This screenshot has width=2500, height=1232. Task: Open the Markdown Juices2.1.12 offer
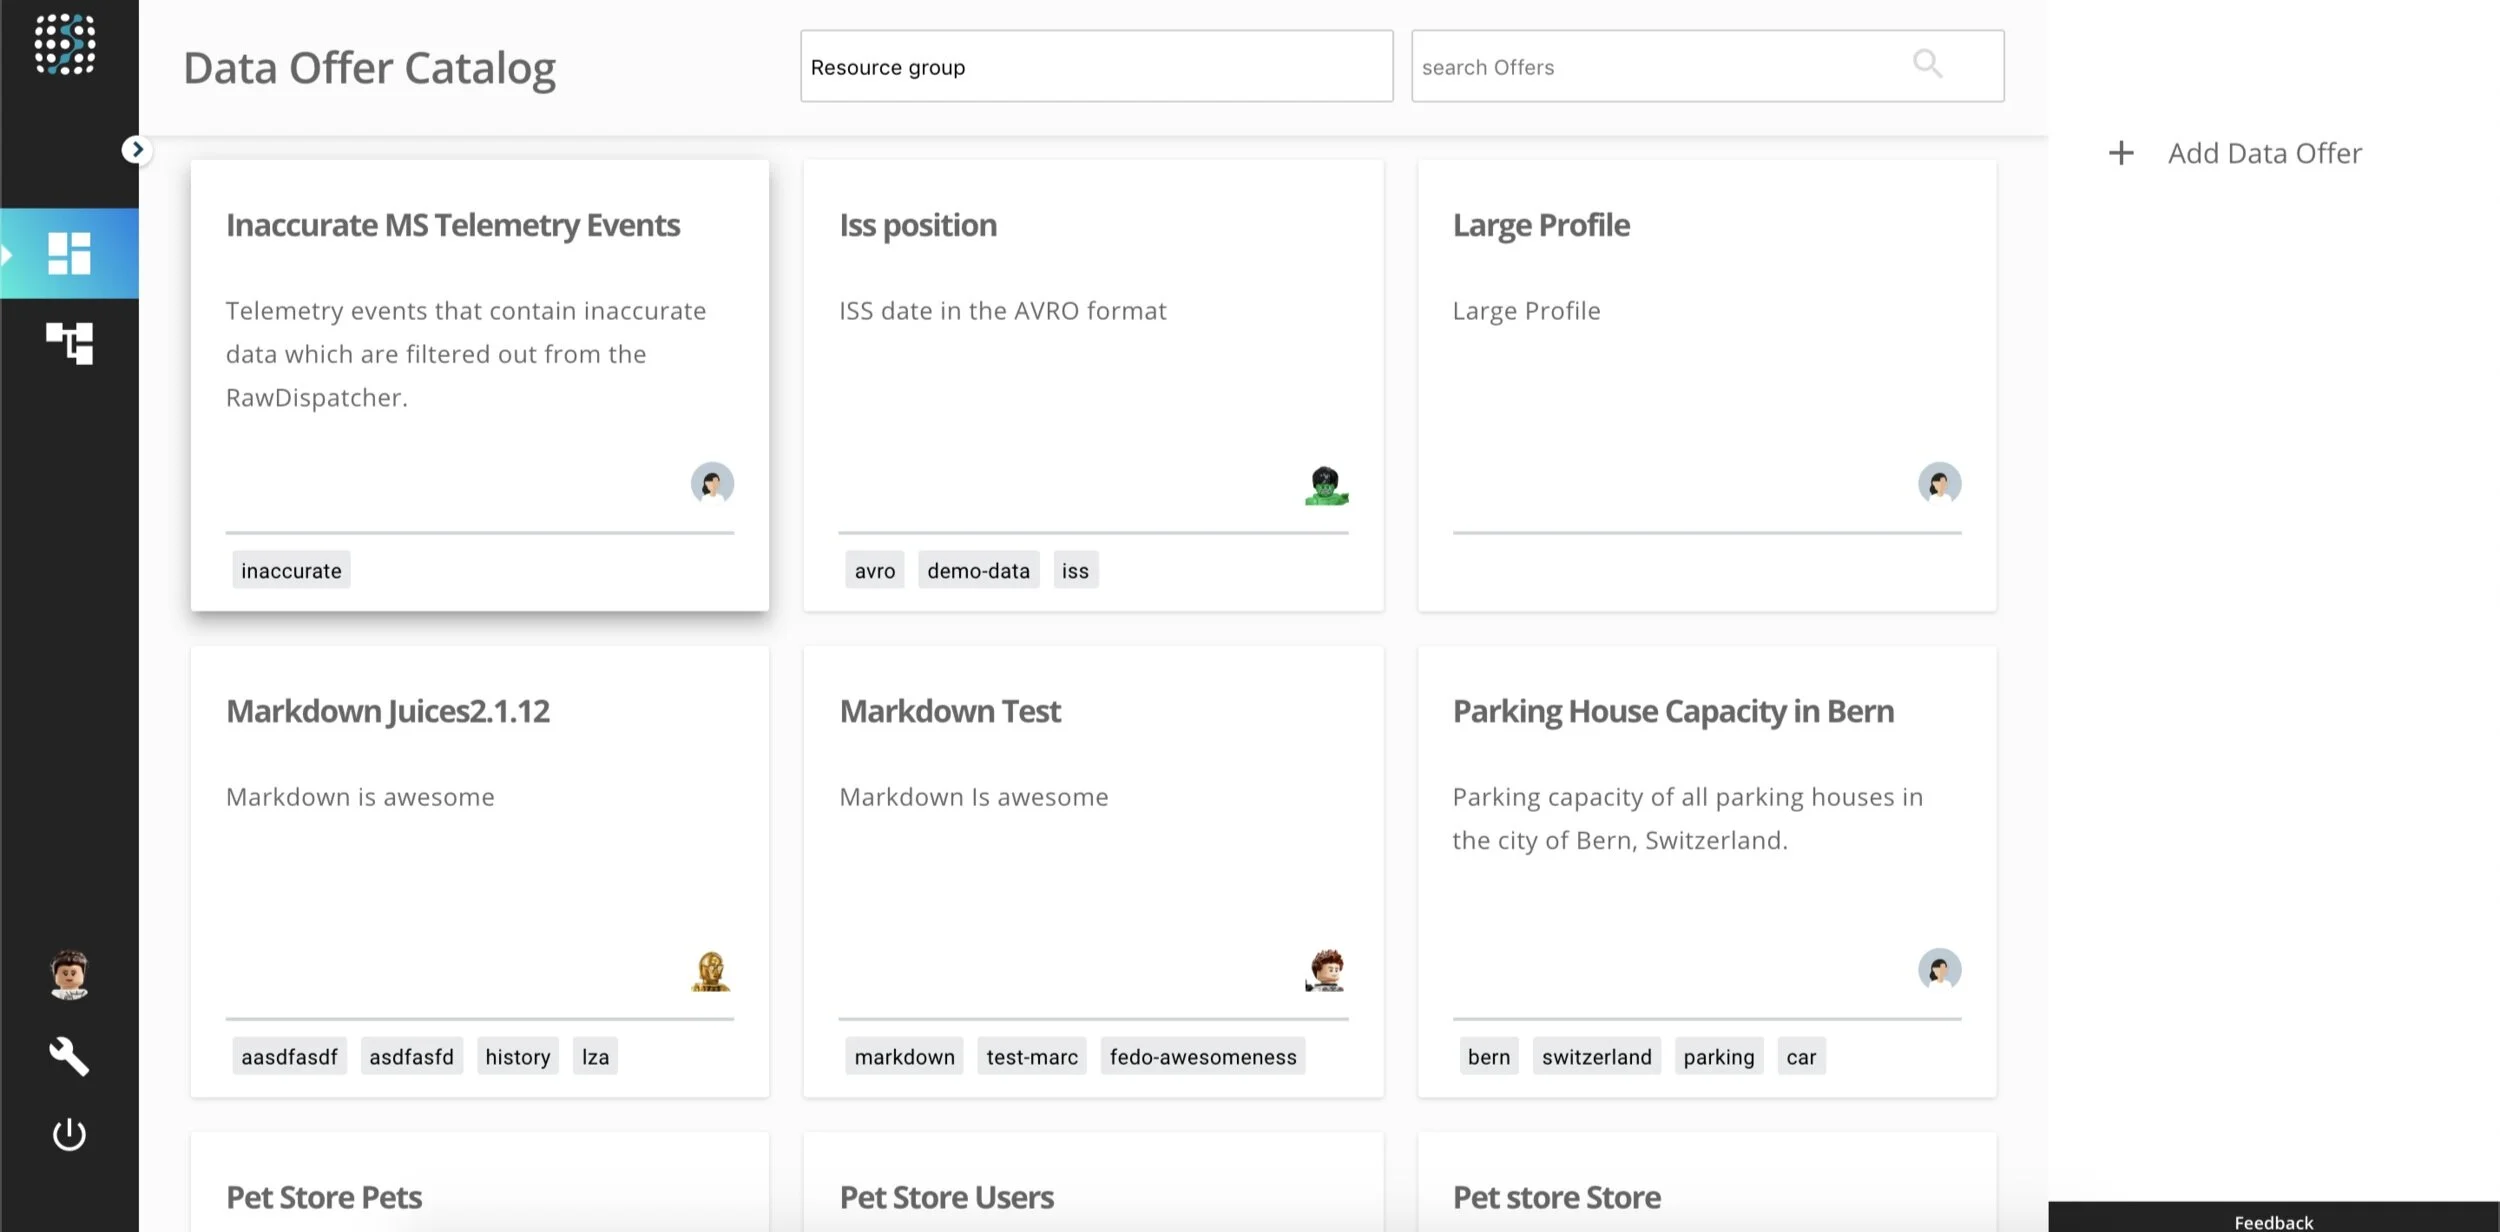coord(388,712)
